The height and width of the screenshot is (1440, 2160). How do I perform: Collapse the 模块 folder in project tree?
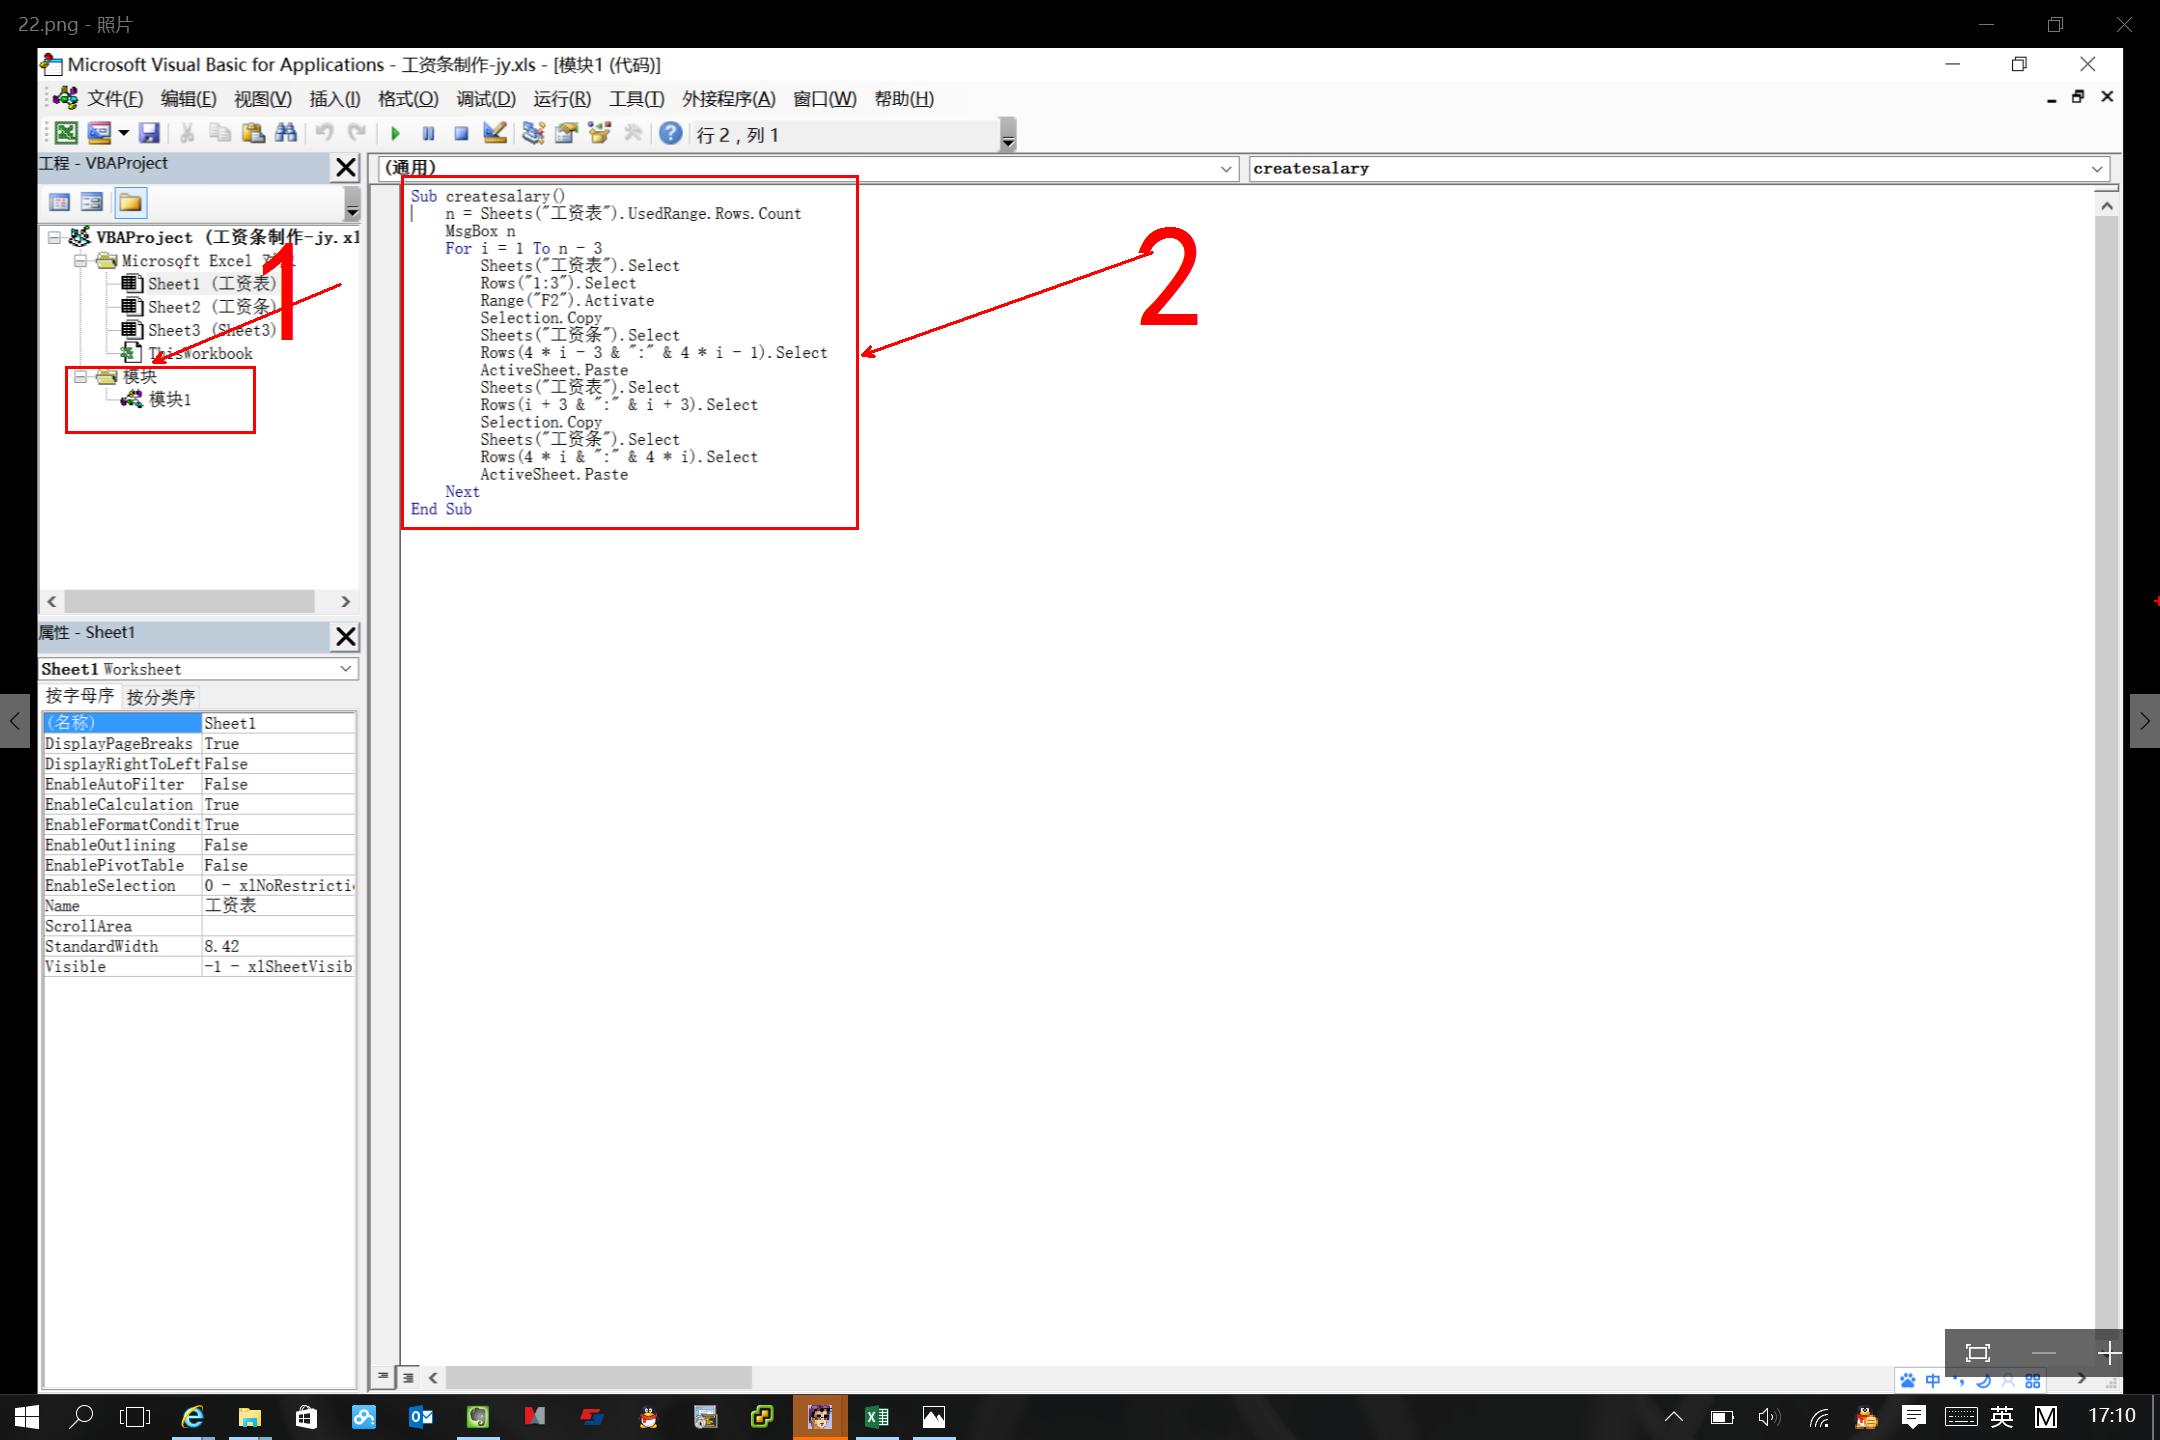(81, 377)
